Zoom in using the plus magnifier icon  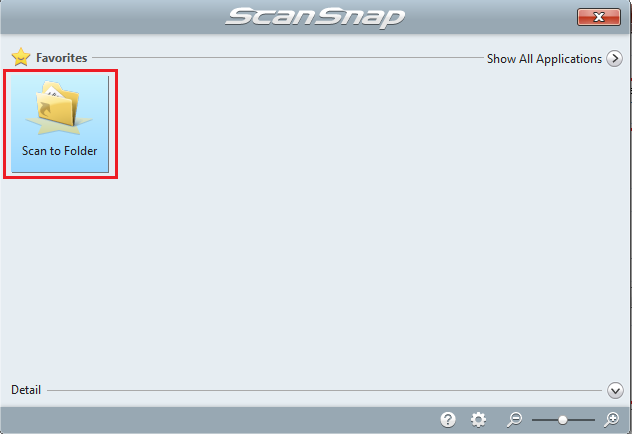click(x=611, y=419)
